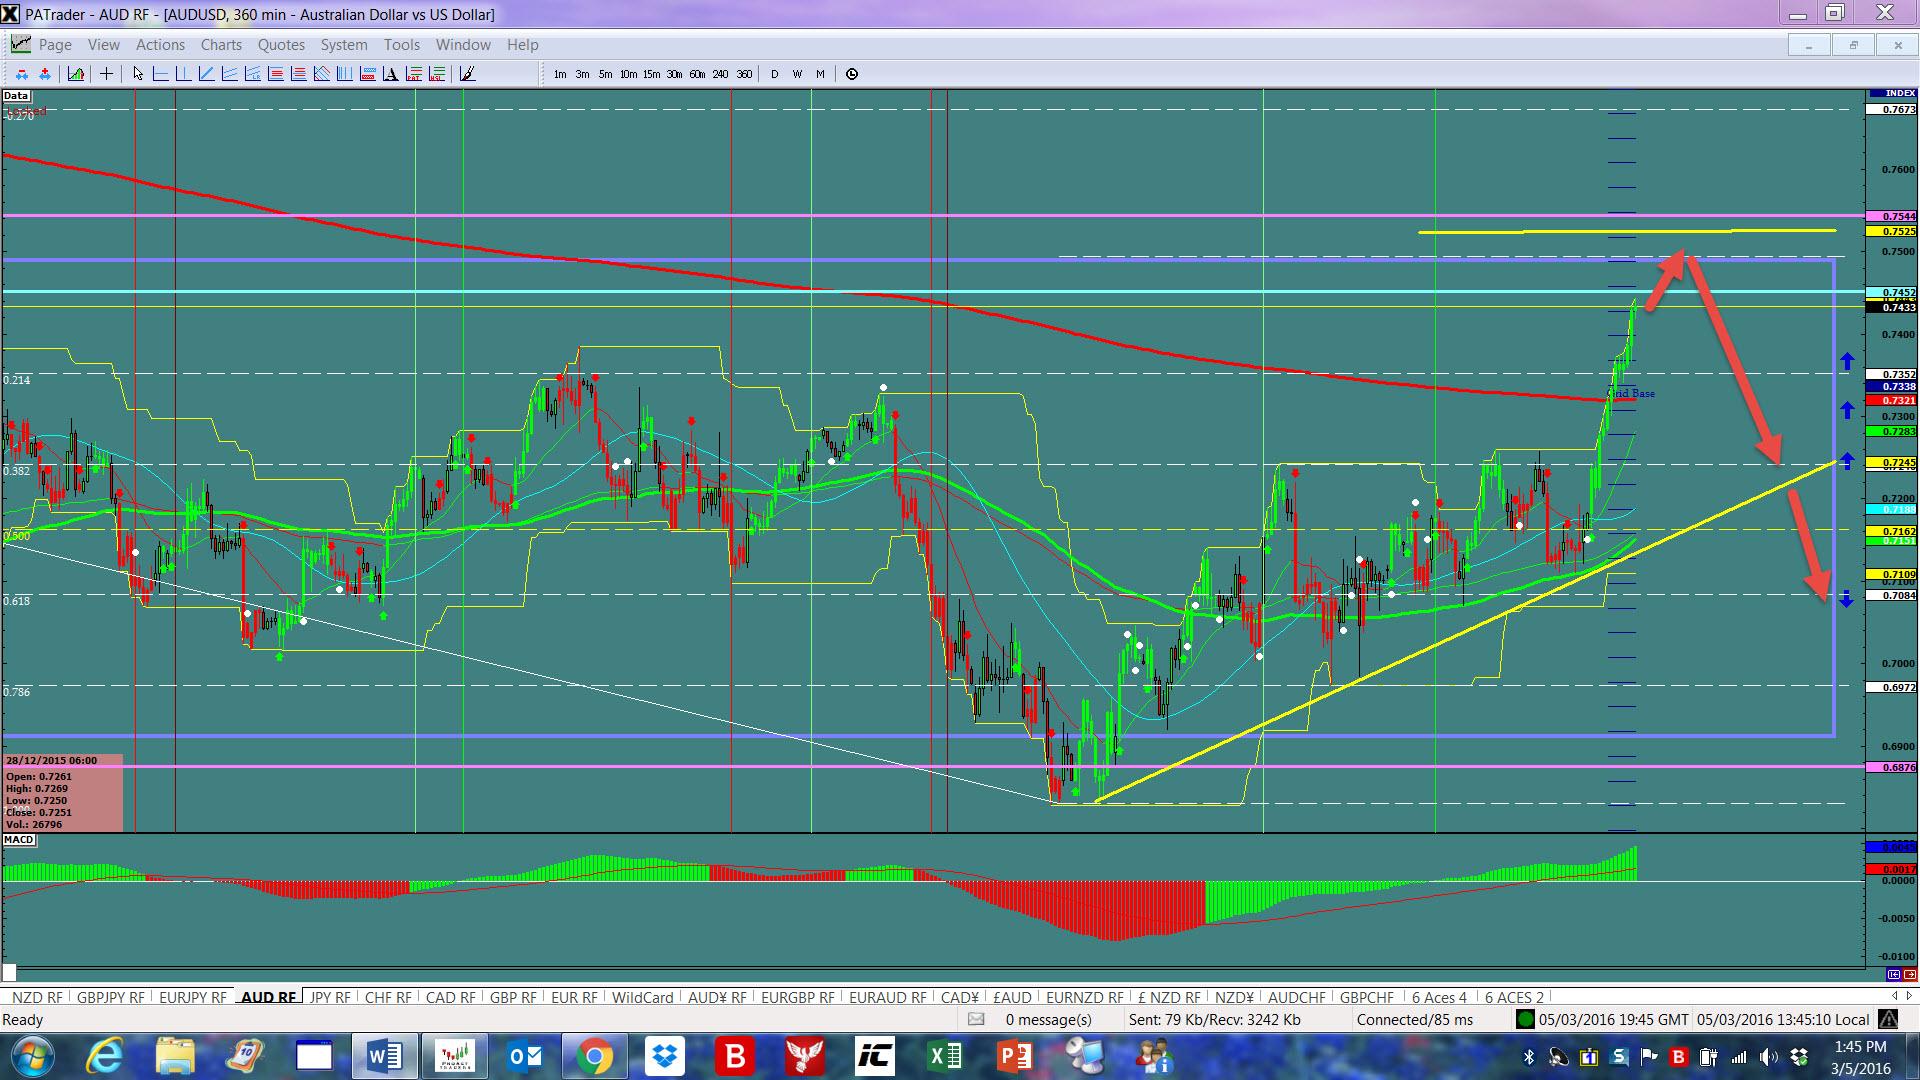Switch to the EURJPY RF tab
This screenshot has width=1920, height=1080.
192,997
